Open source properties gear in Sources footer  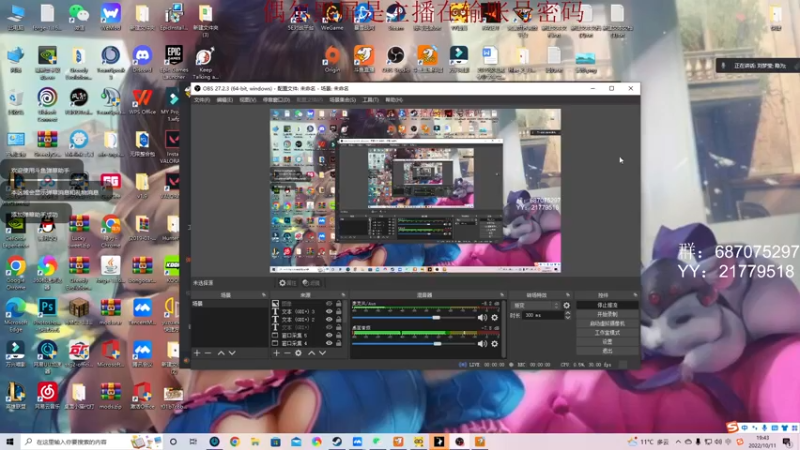pyautogui.click(x=298, y=353)
